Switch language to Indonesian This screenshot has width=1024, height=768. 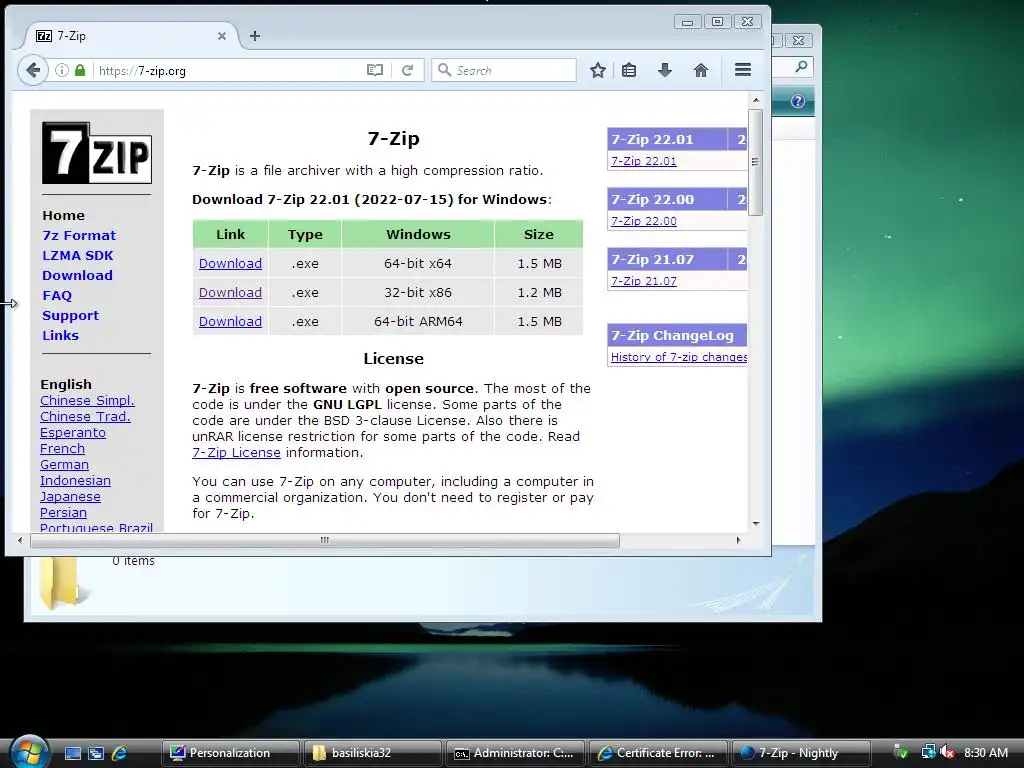[75, 480]
